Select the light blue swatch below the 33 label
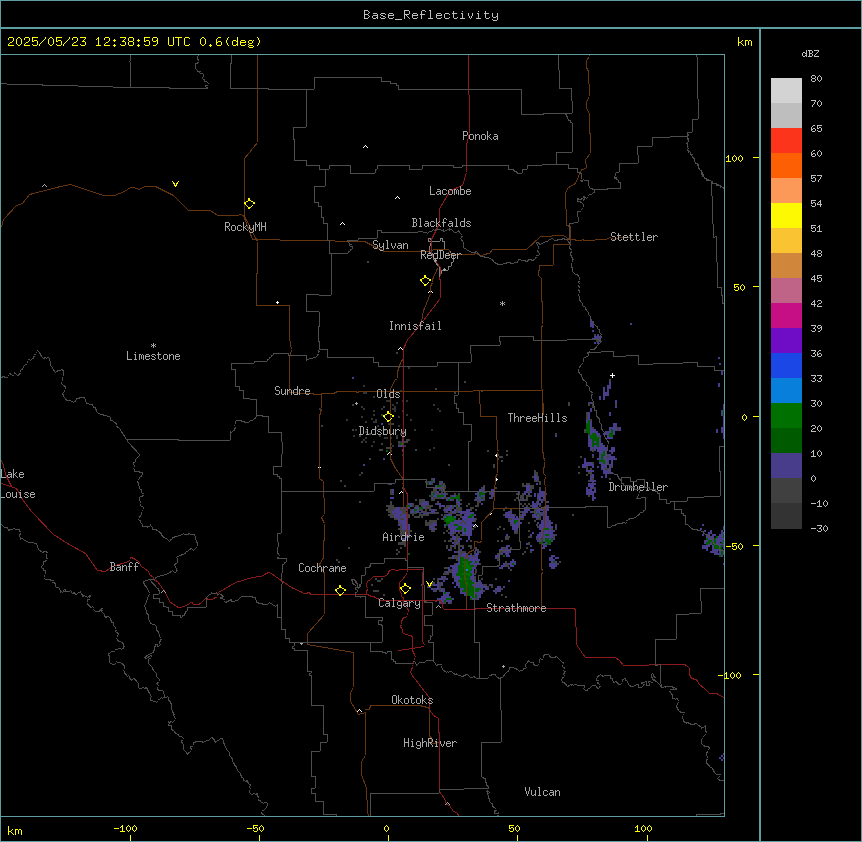This screenshot has height=842, width=862. (x=786, y=390)
